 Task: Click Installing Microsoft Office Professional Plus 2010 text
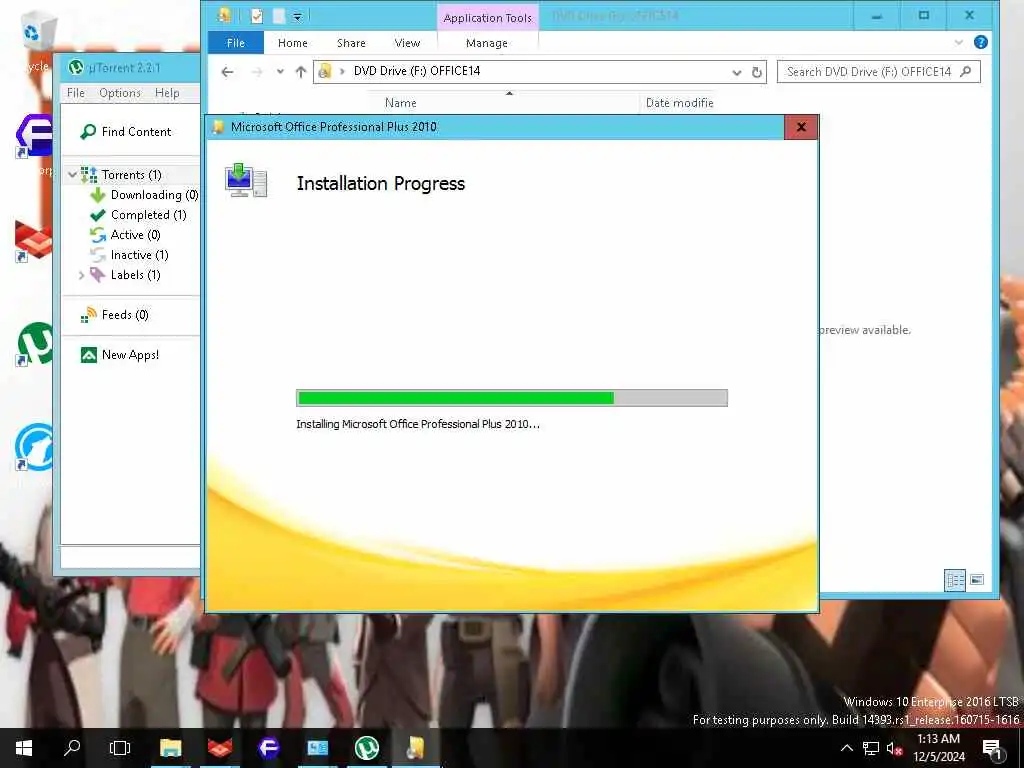(417, 424)
